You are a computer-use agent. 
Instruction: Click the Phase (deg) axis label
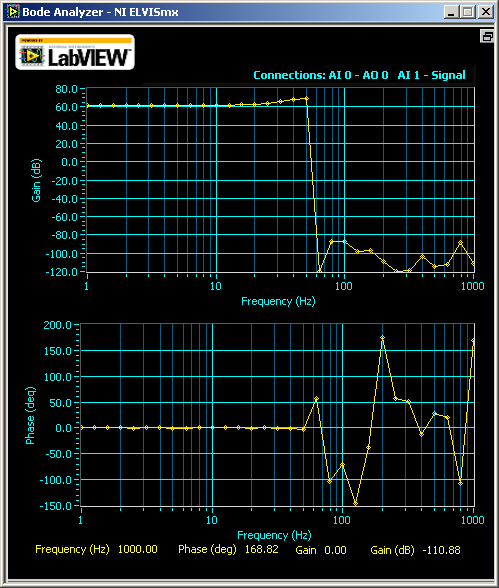(30, 416)
